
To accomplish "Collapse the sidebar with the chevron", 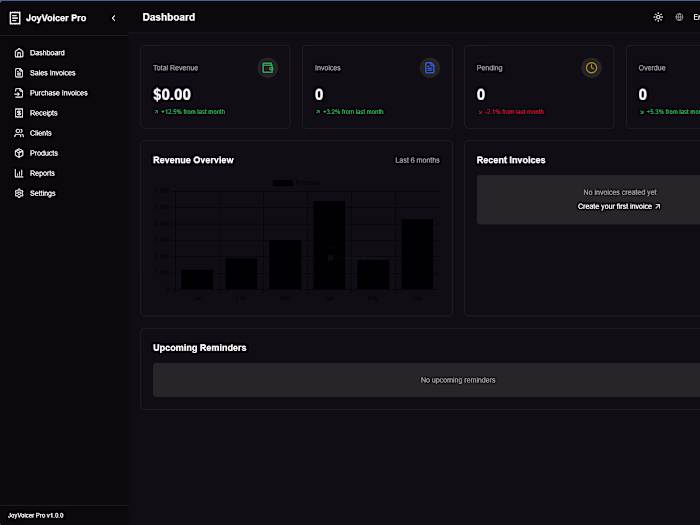I will [x=113, y=18].
